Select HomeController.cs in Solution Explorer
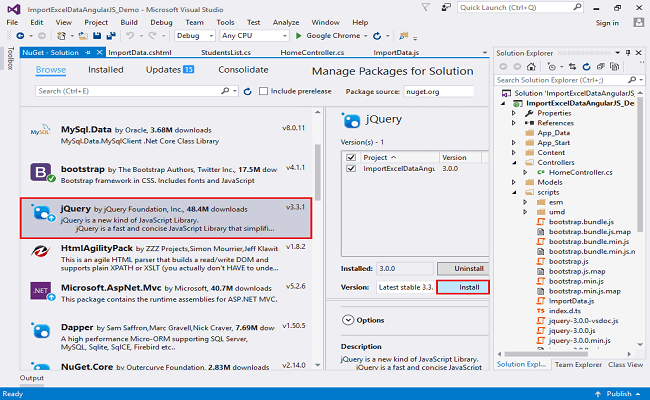This screenshot has height=400, width=650. coord(580,172)
